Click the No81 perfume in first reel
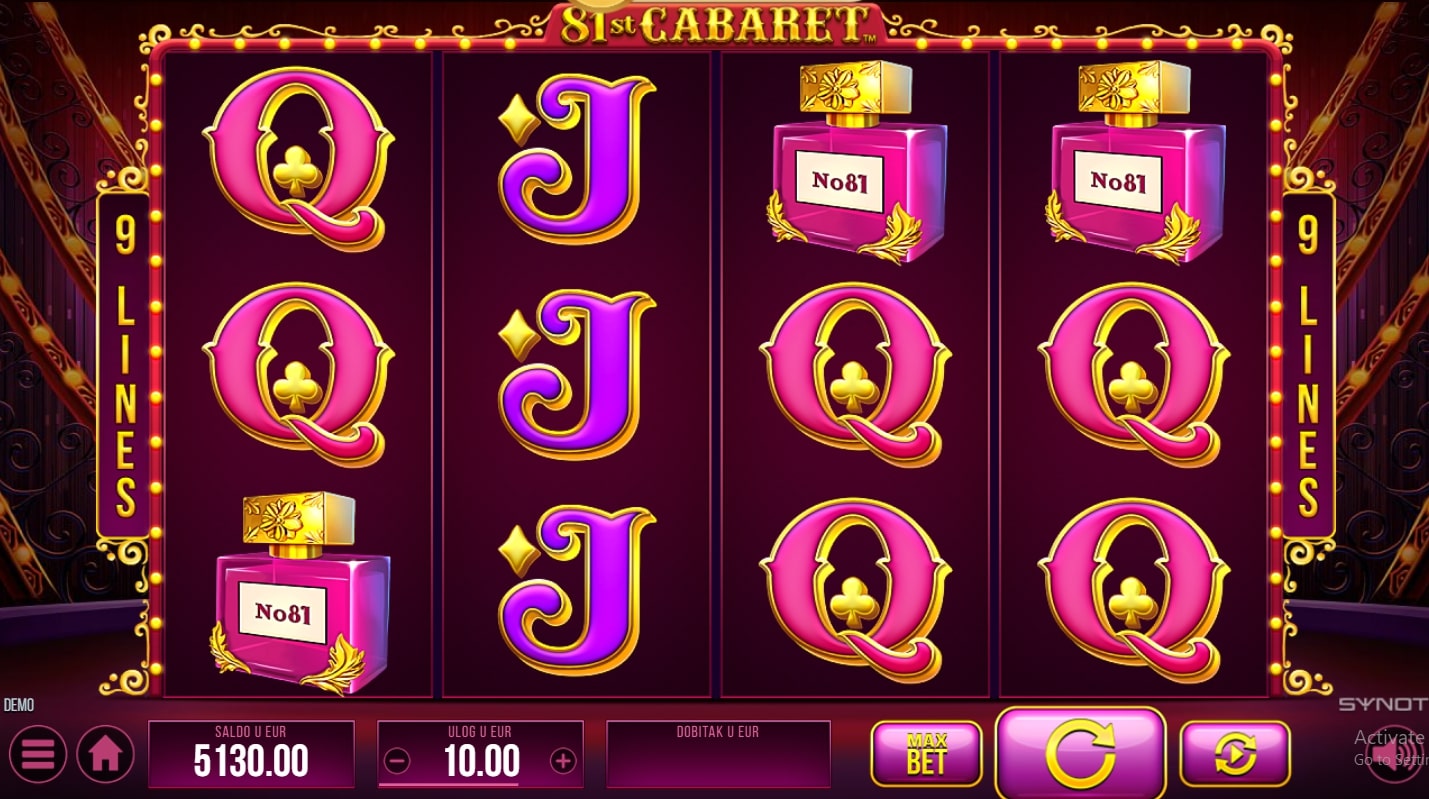The image size is (1429, 799). 298,593
